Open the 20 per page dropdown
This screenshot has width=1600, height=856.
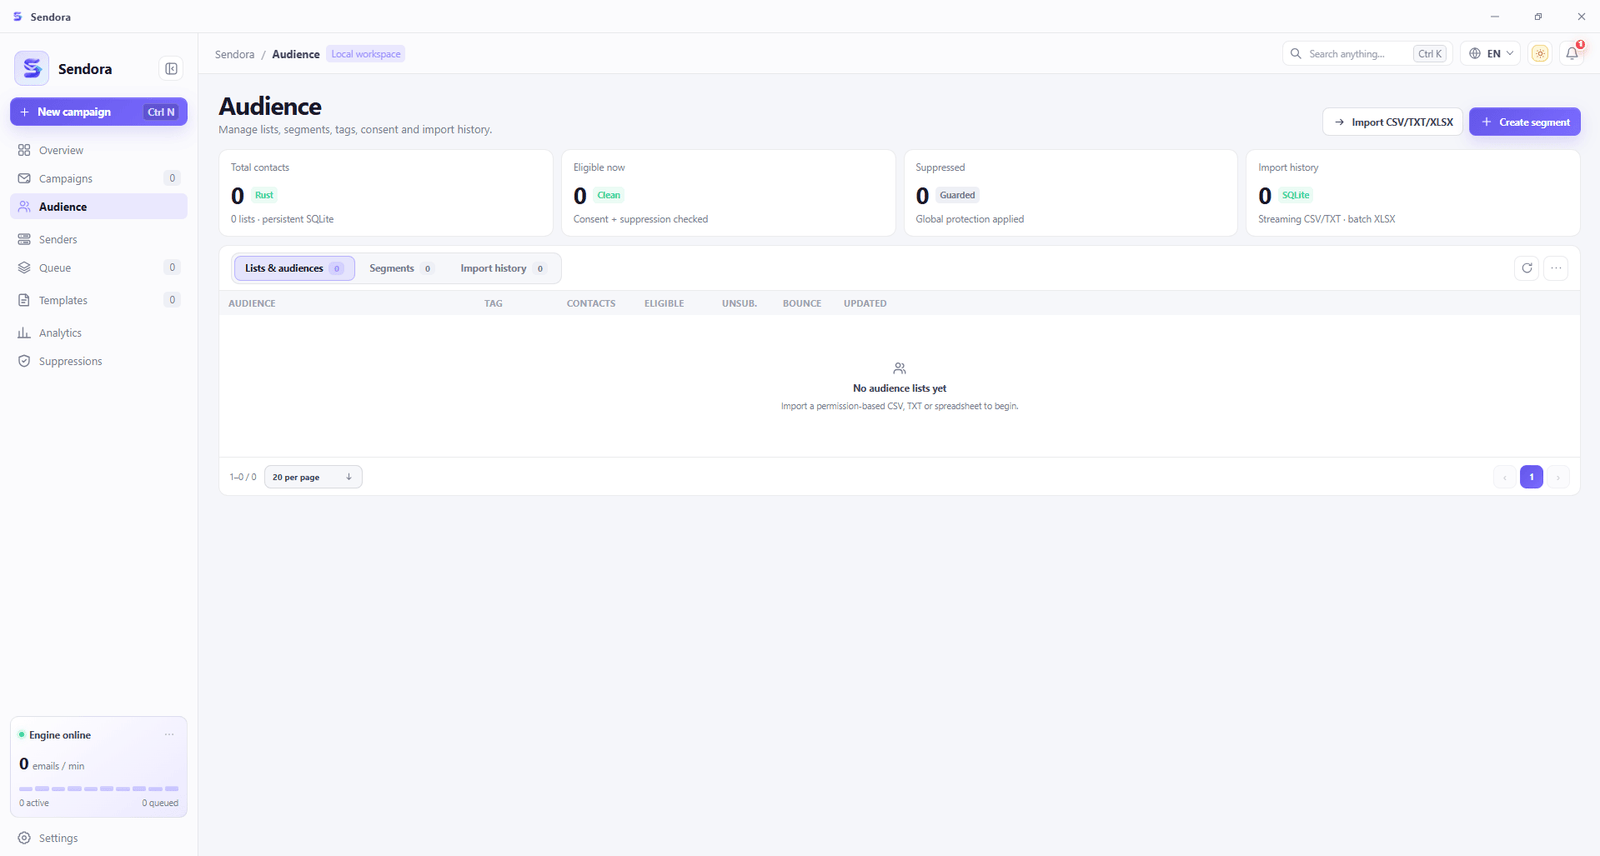[313, 477]
